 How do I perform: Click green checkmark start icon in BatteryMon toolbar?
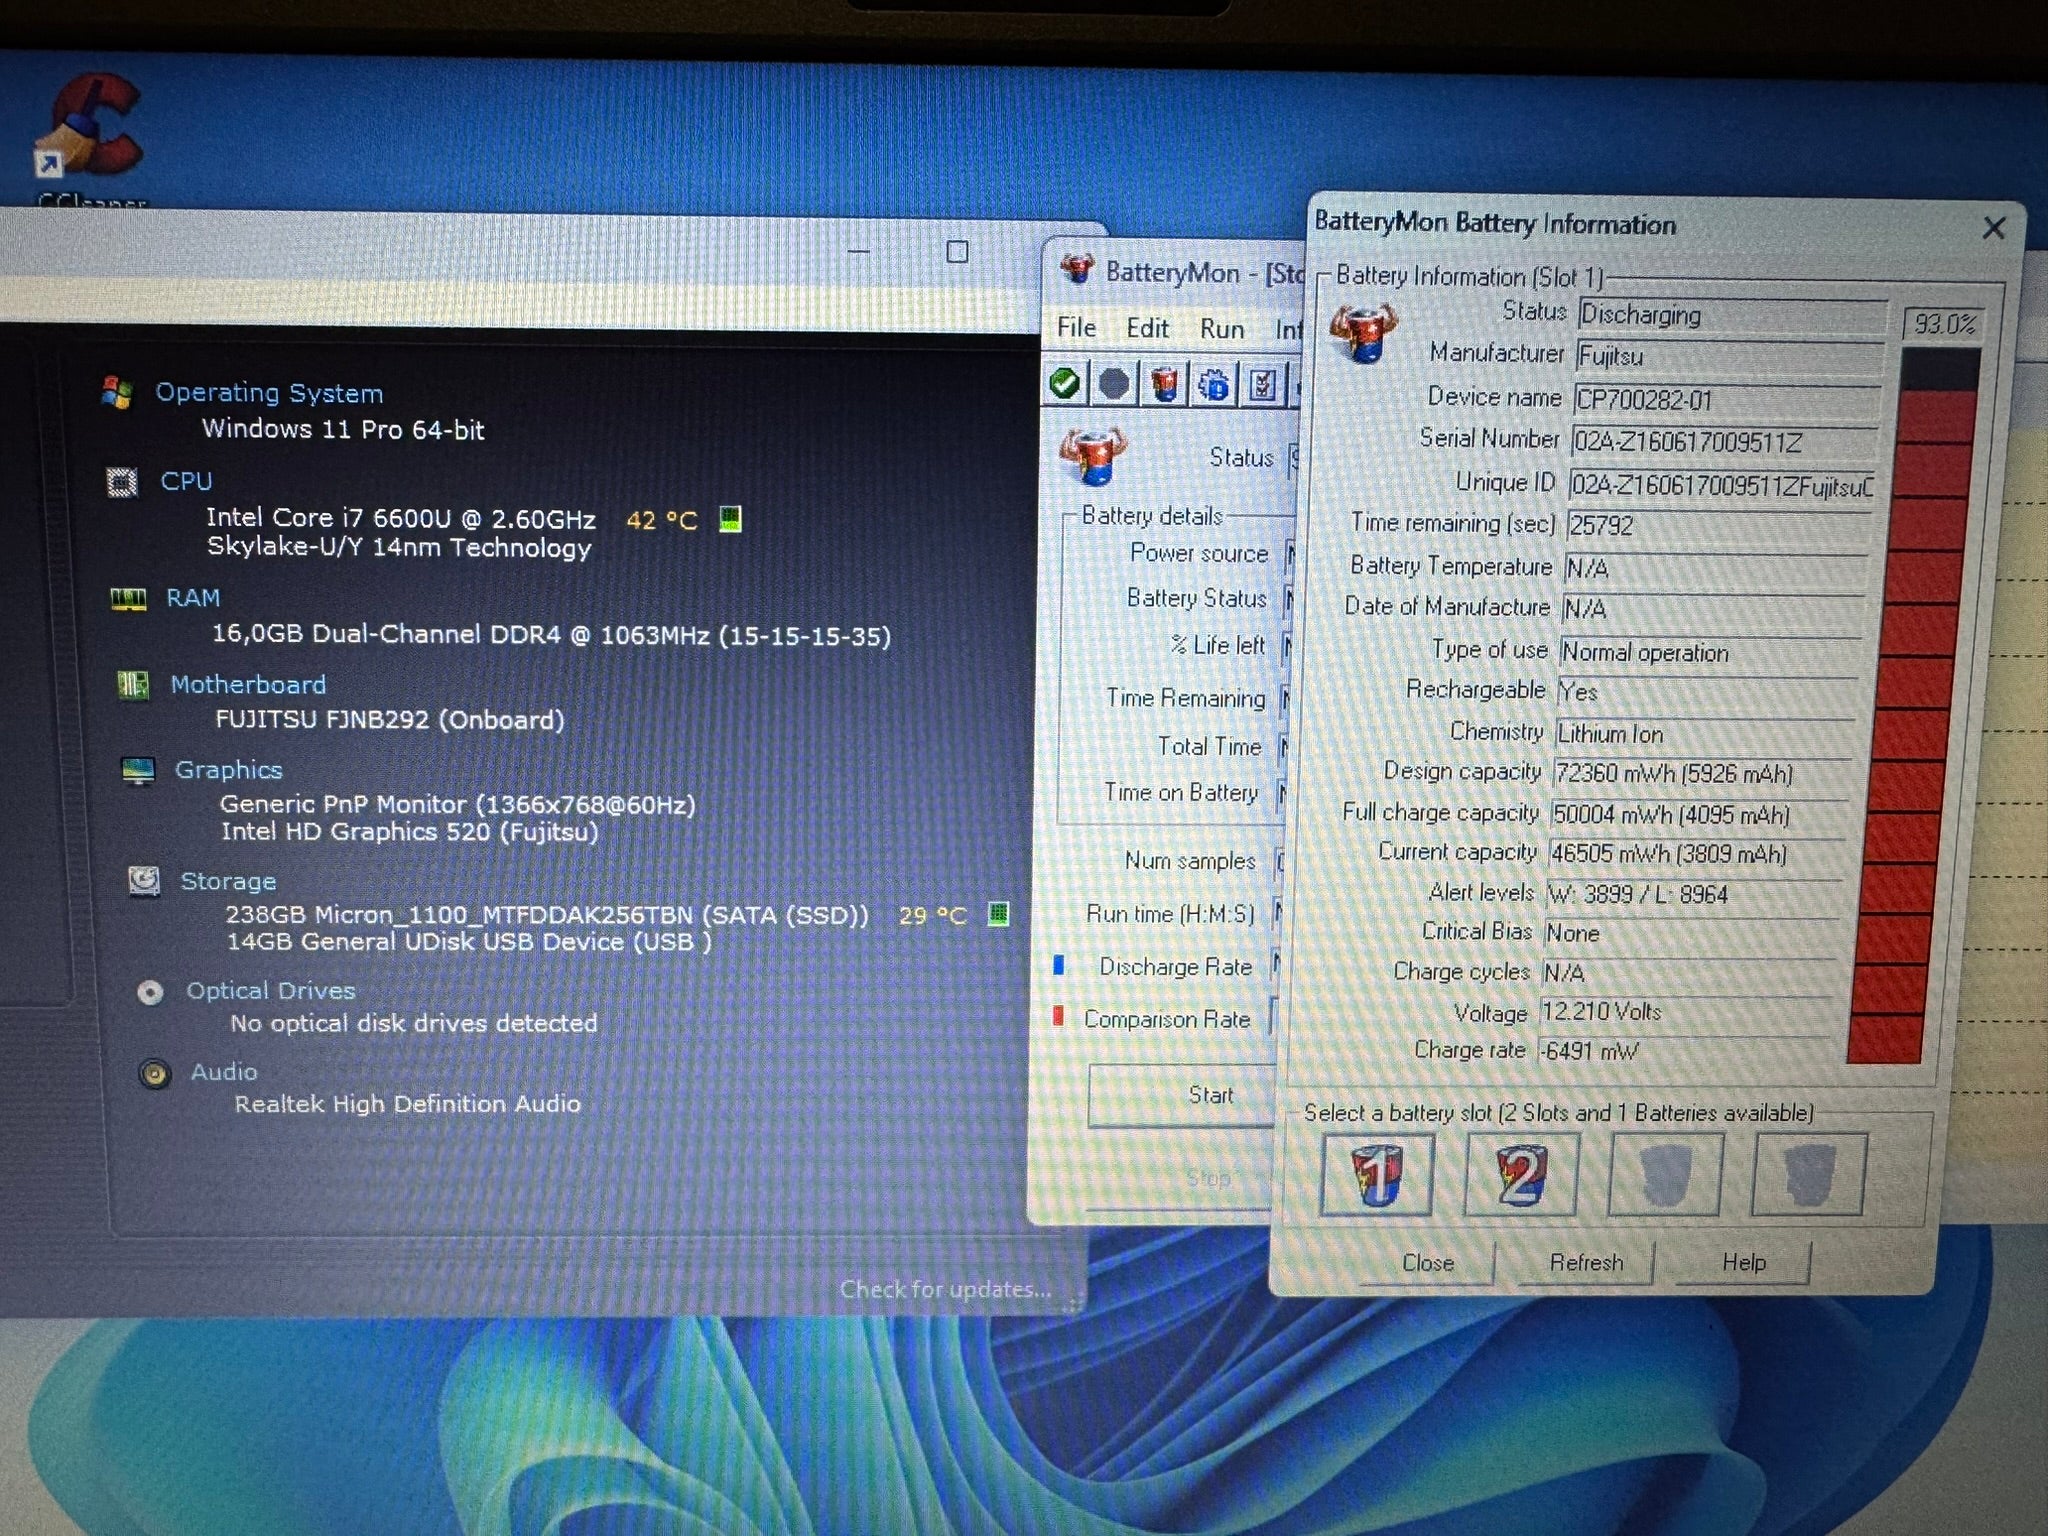tap(1065, 383)
